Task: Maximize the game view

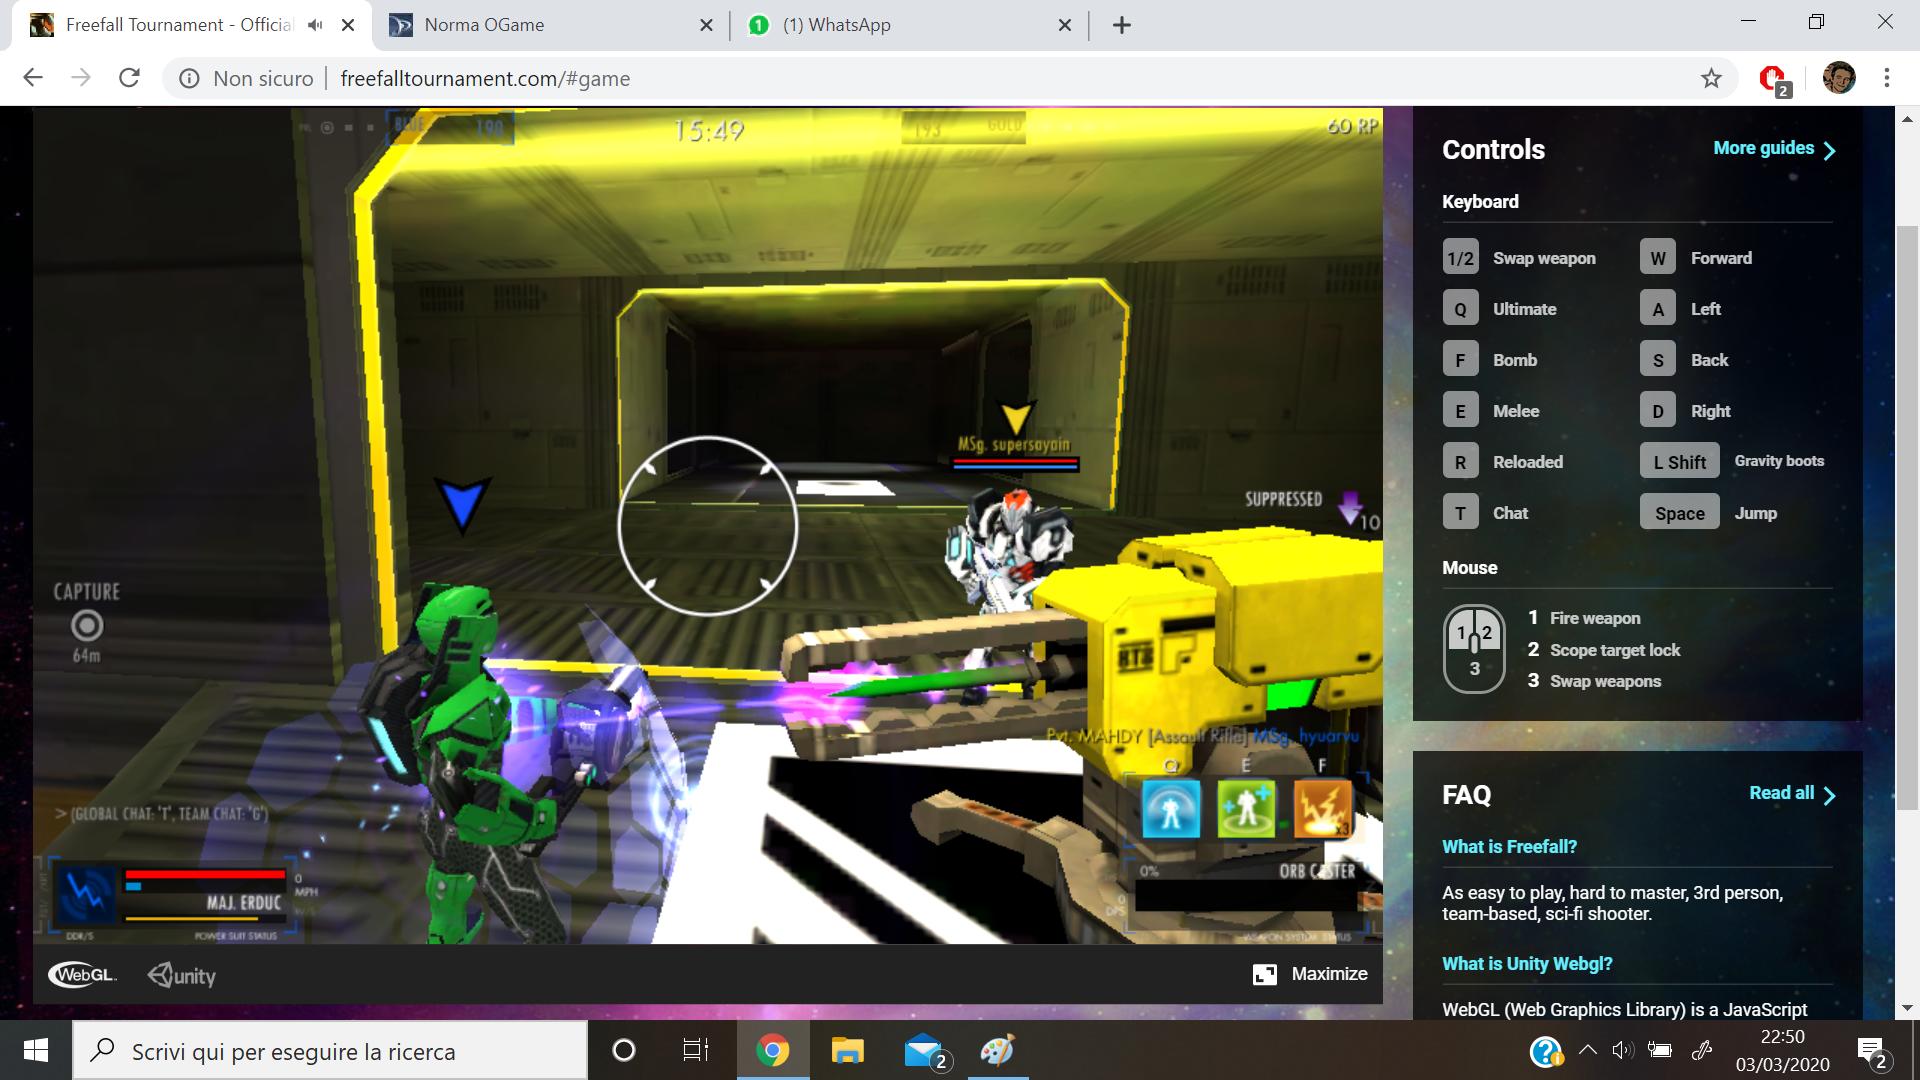Action: (1310, 974)
